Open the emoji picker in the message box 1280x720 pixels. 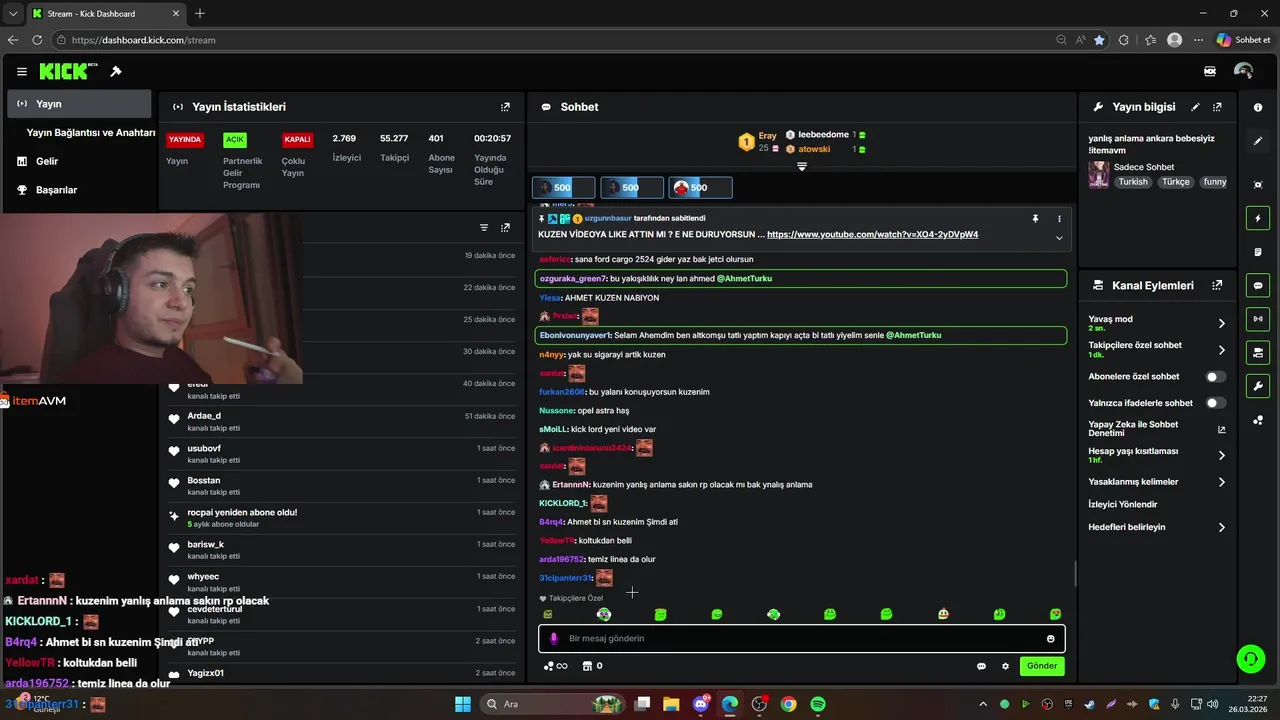pyautogui.click(x=1050, y=638)
